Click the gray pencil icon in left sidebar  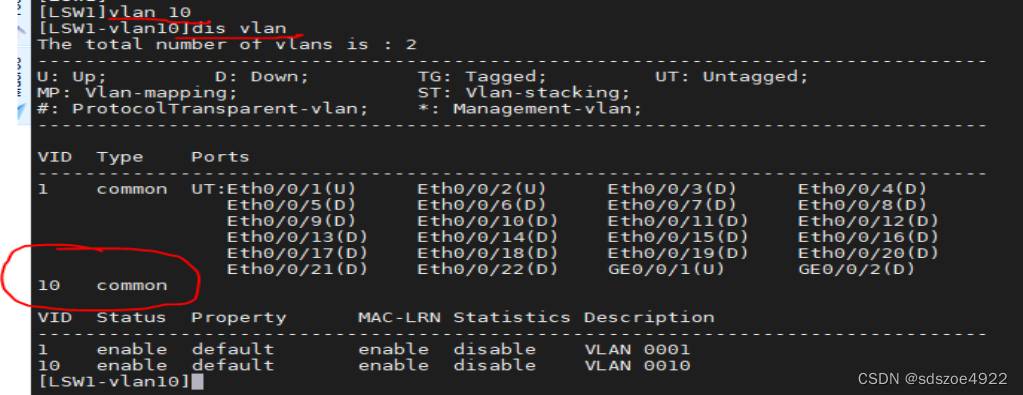tap(23, 31)
